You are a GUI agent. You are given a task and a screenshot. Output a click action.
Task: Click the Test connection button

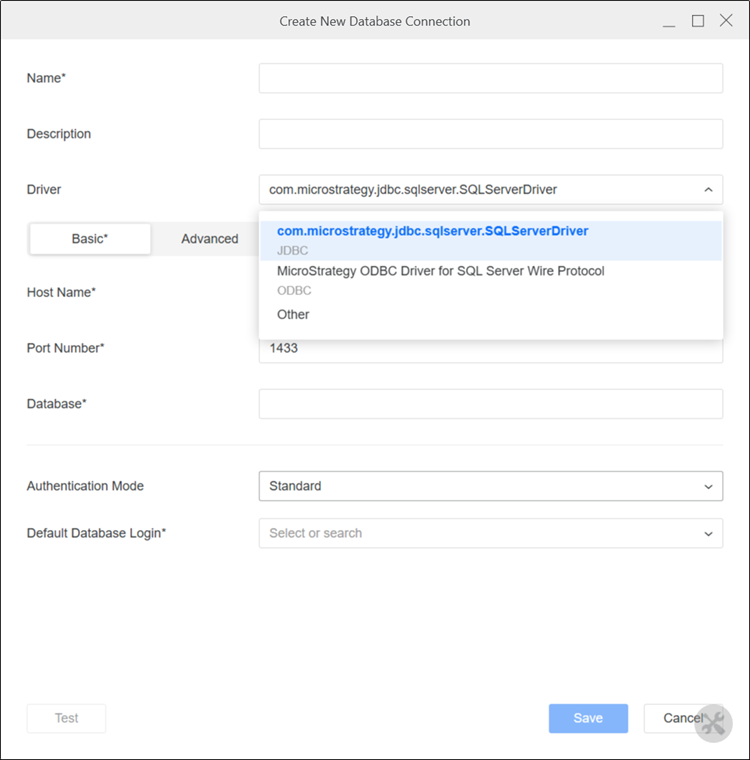pyautogui.click(x=66, y=718)
